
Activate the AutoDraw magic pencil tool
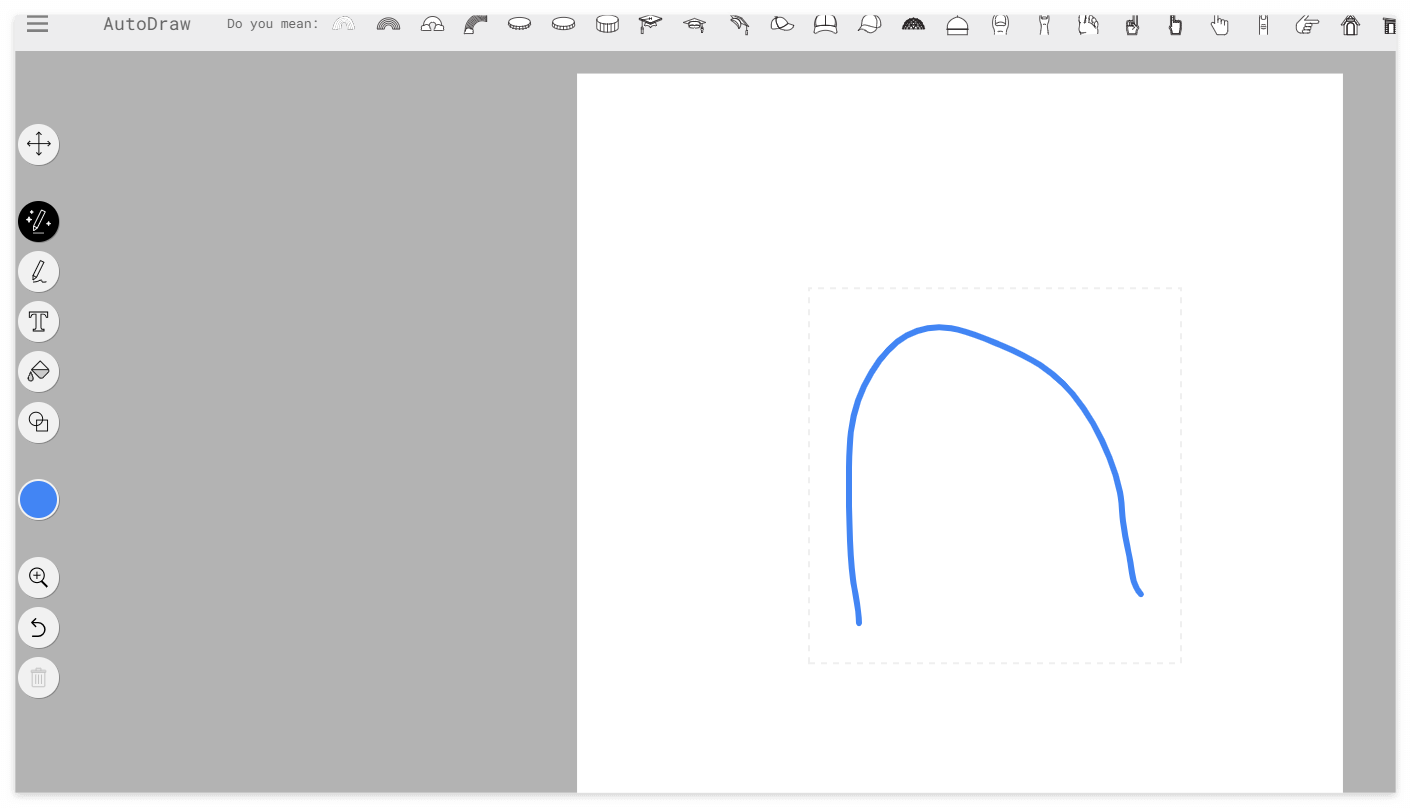(38, 221)
